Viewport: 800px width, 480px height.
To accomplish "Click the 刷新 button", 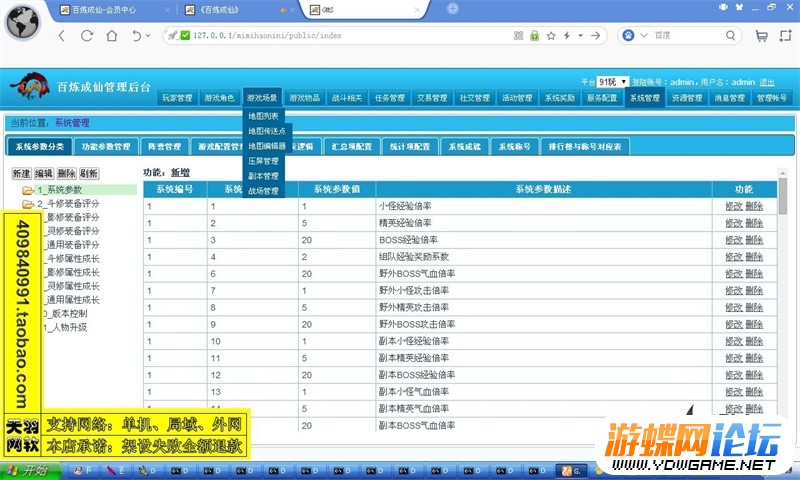I will [89, 173].
